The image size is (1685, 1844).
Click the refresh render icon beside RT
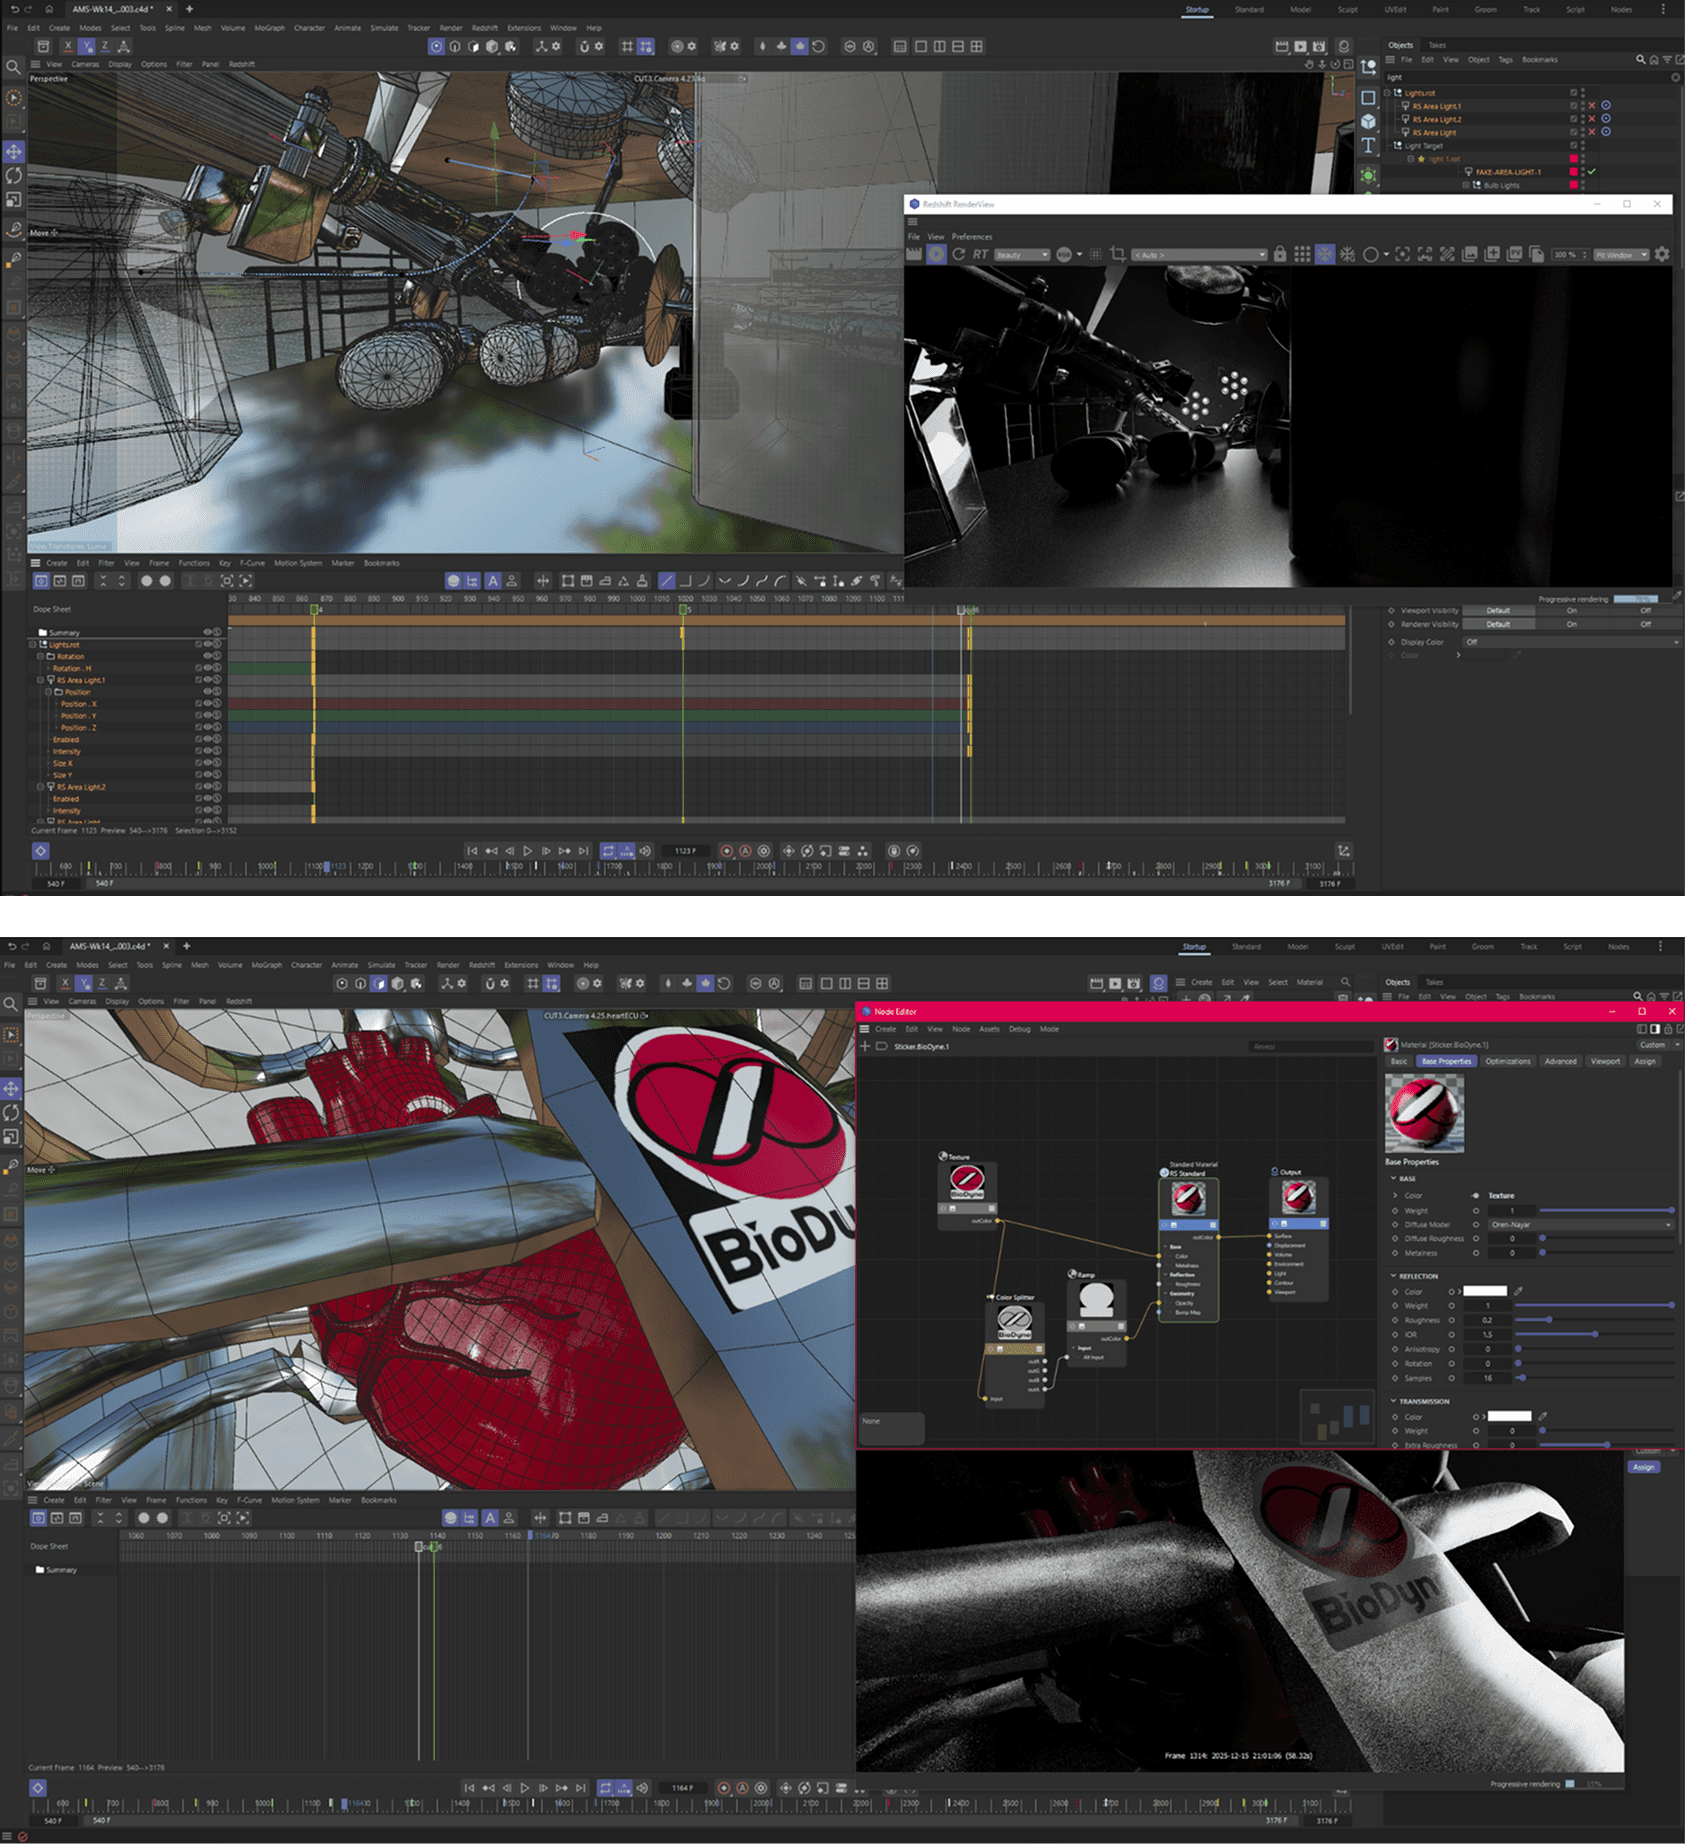tap(958, 255)
